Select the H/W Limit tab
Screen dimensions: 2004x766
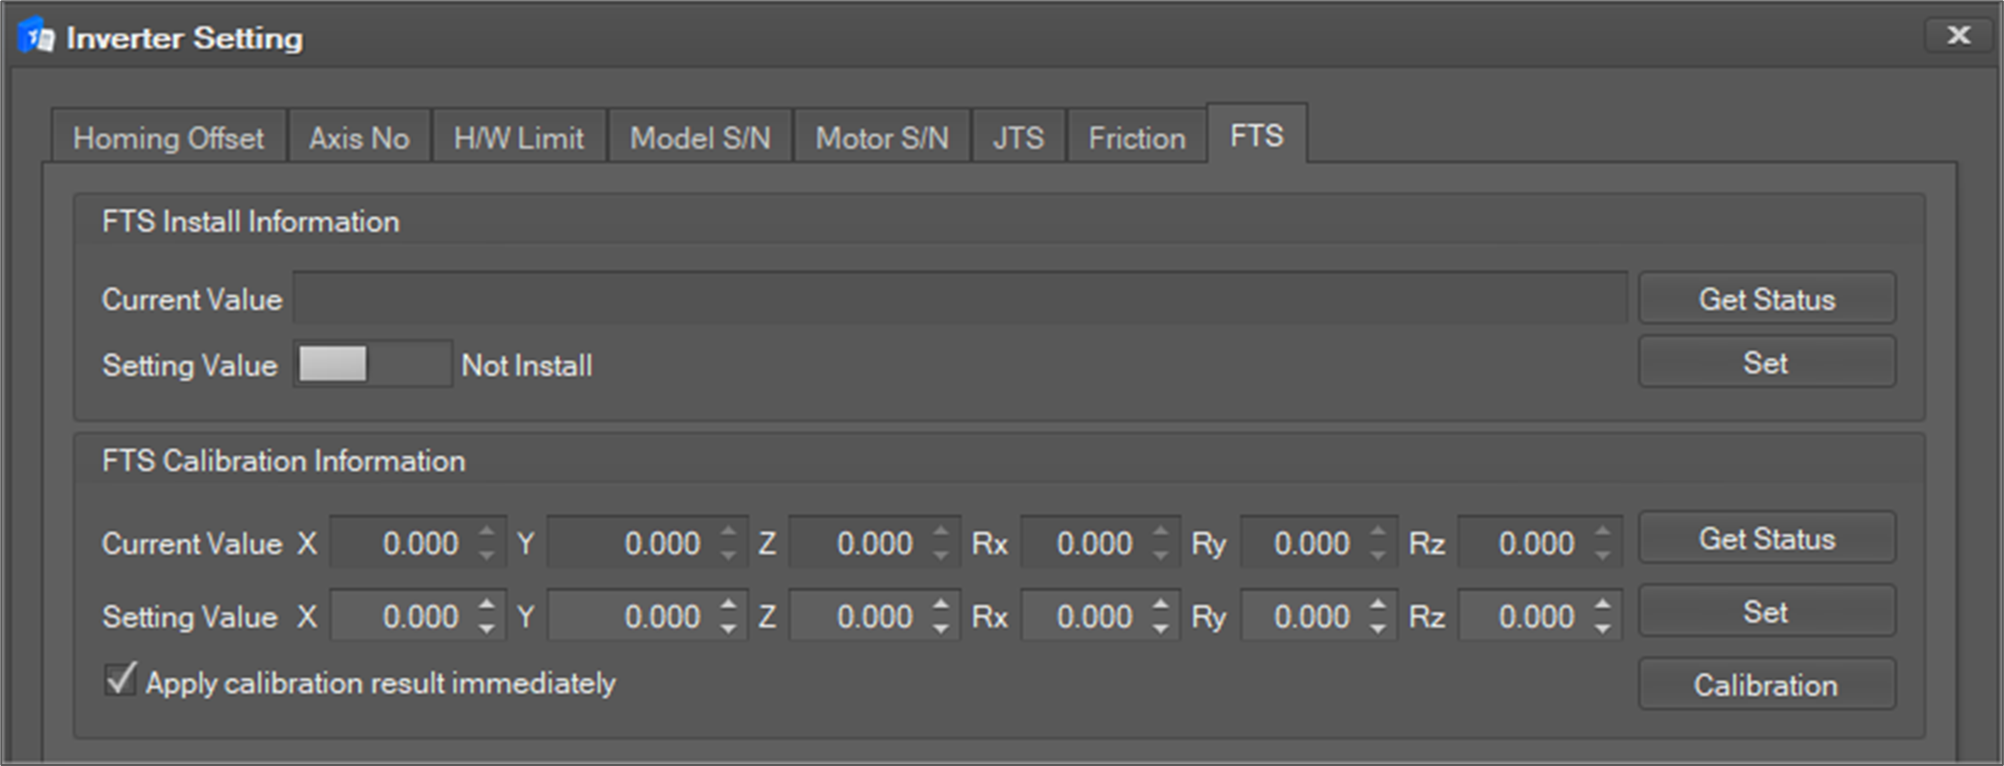point(518,138)
